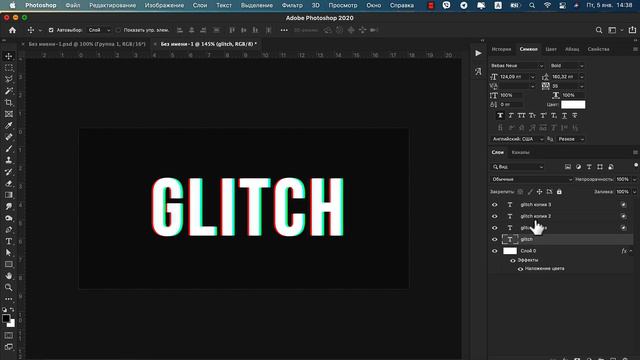This screenshot has width=640, height=360.
Task: Click the Actions play button in panel dock
Action: (478, 53)
